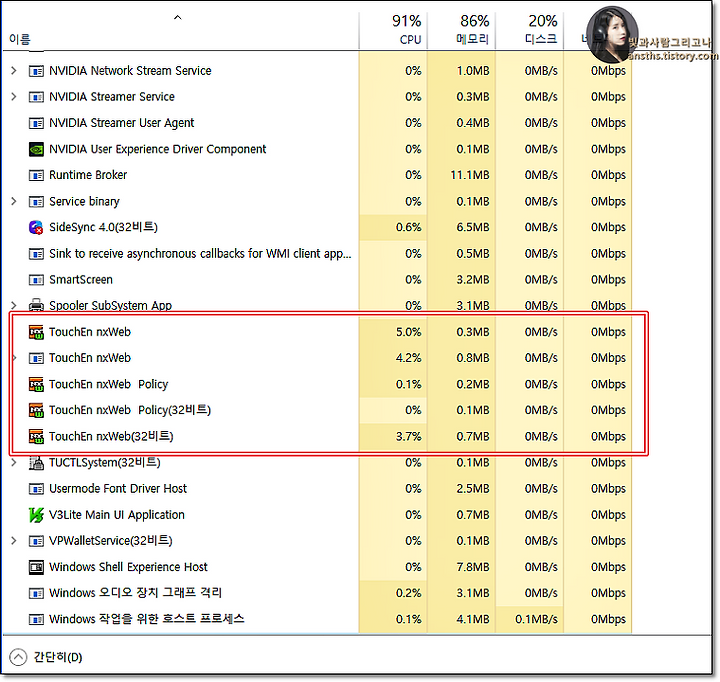Expand Spooler SubSystem App row
This screenshot has height=682, width=720.
point(14,305)
